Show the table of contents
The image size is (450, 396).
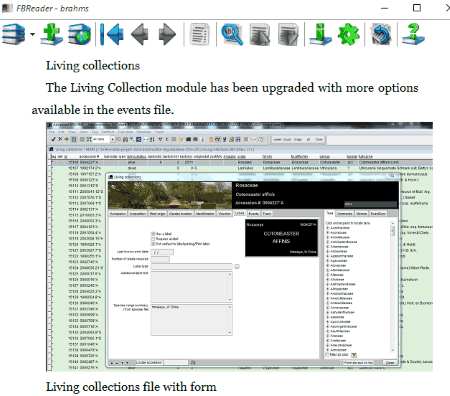200,34
